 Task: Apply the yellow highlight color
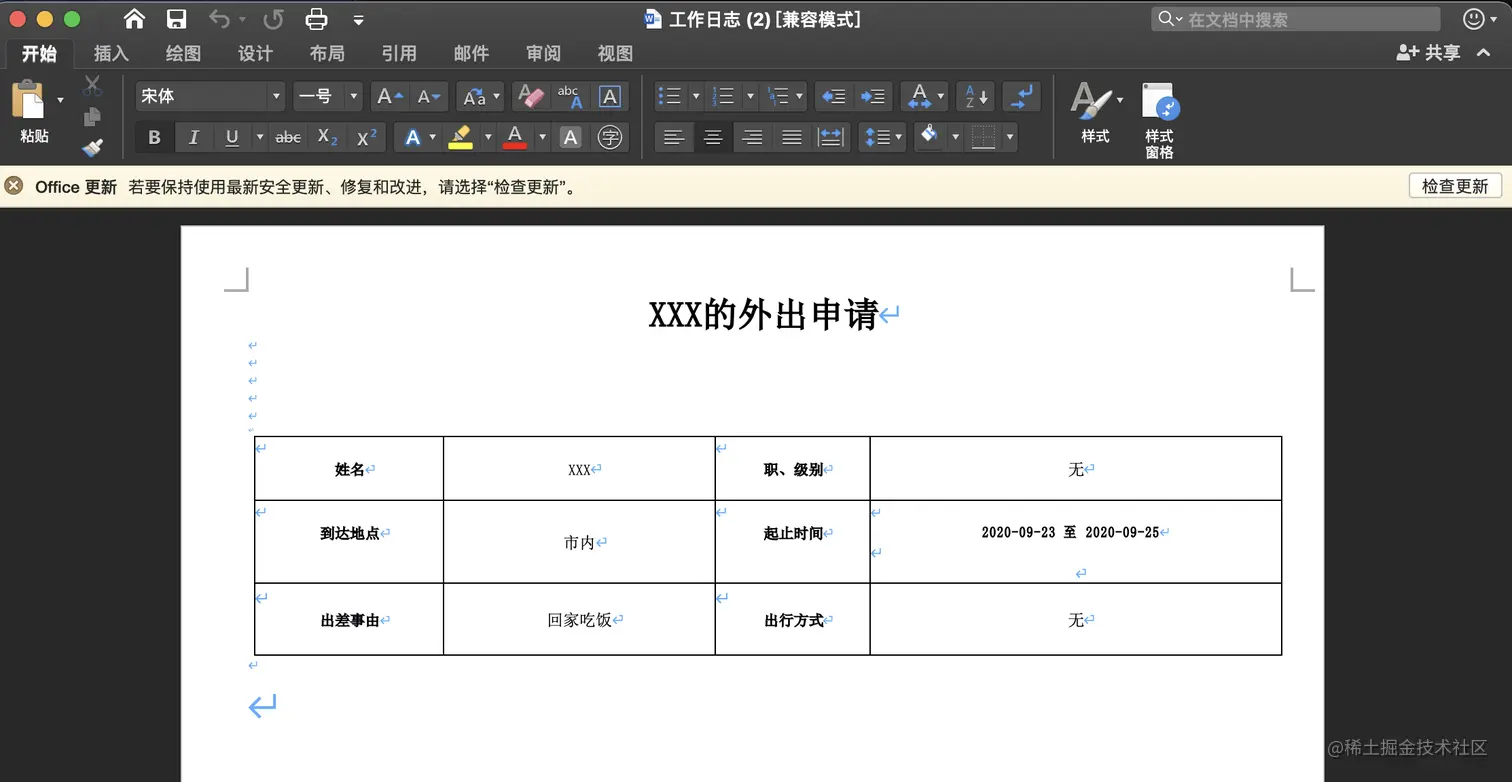click(460, 137)
